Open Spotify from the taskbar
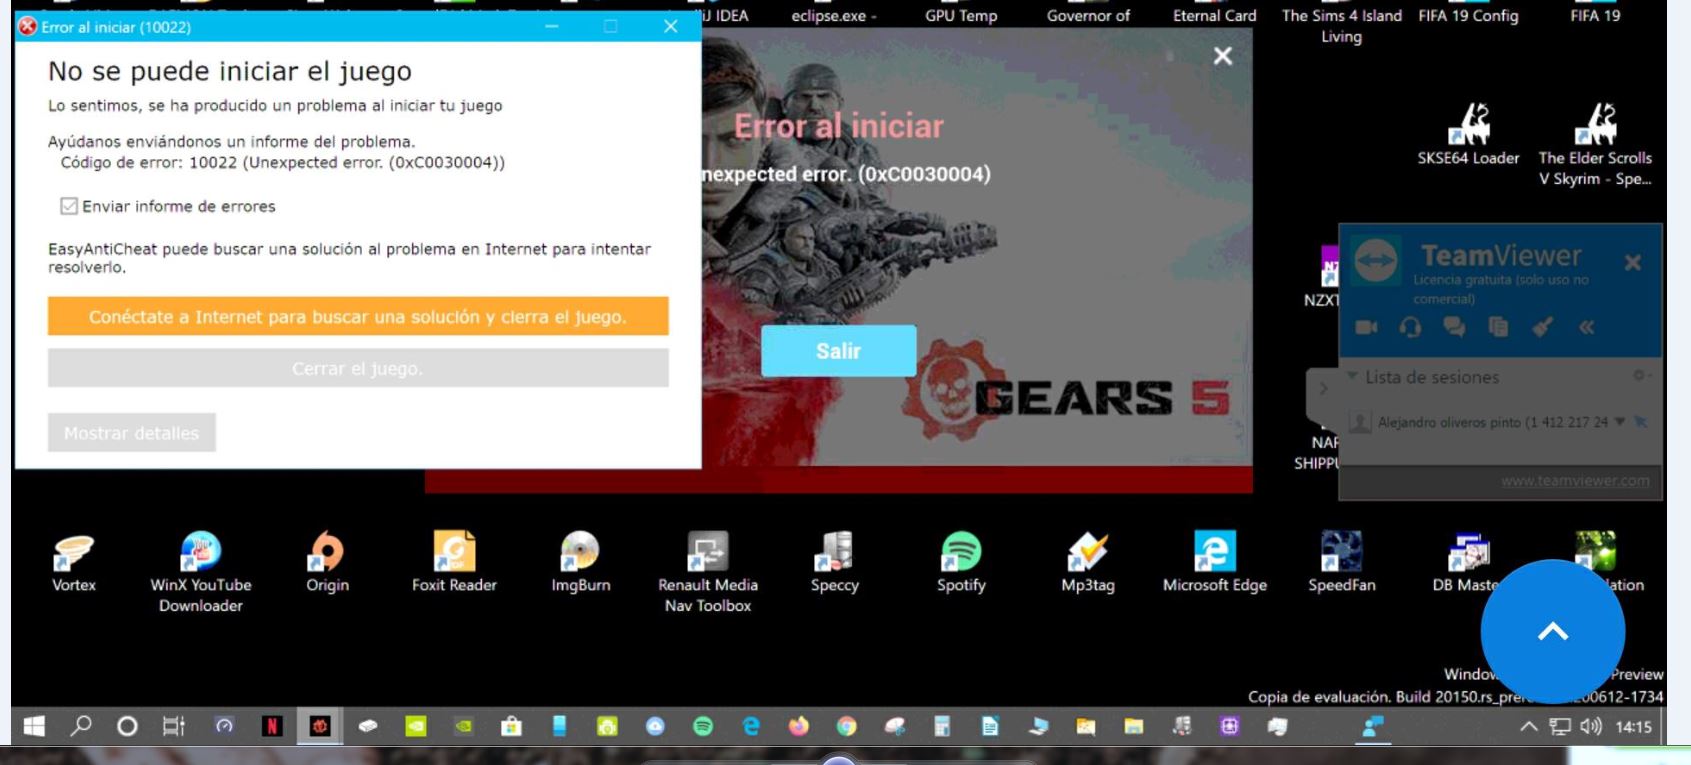Image resolution: width=1691 pixels, height=765 pixels. (x=703, y=727)
